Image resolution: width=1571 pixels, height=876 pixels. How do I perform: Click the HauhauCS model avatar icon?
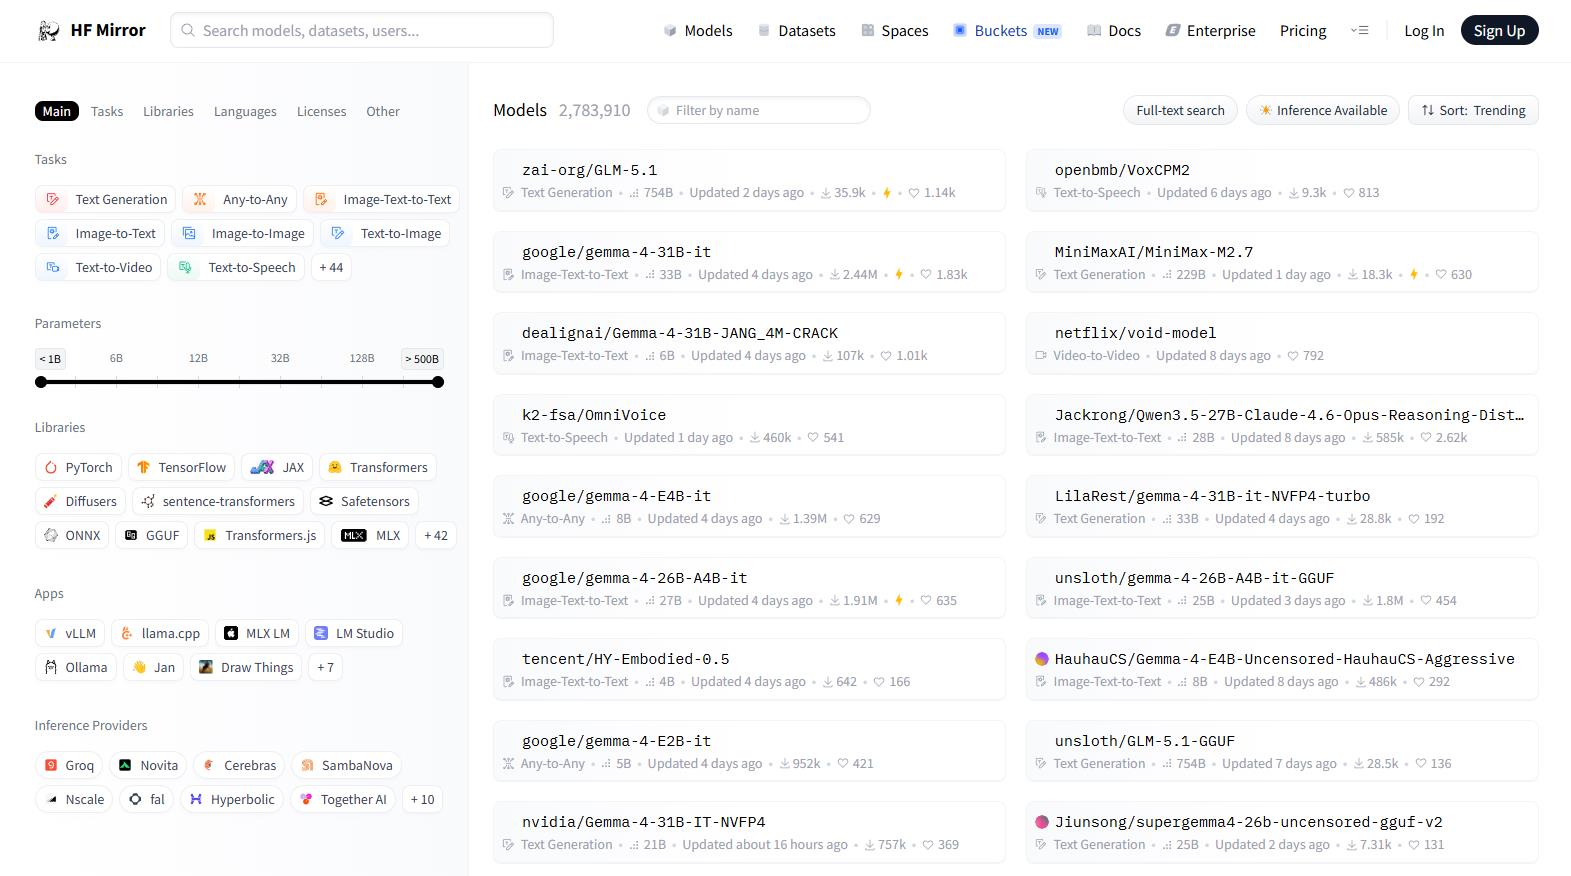[x=1041, y=659]
